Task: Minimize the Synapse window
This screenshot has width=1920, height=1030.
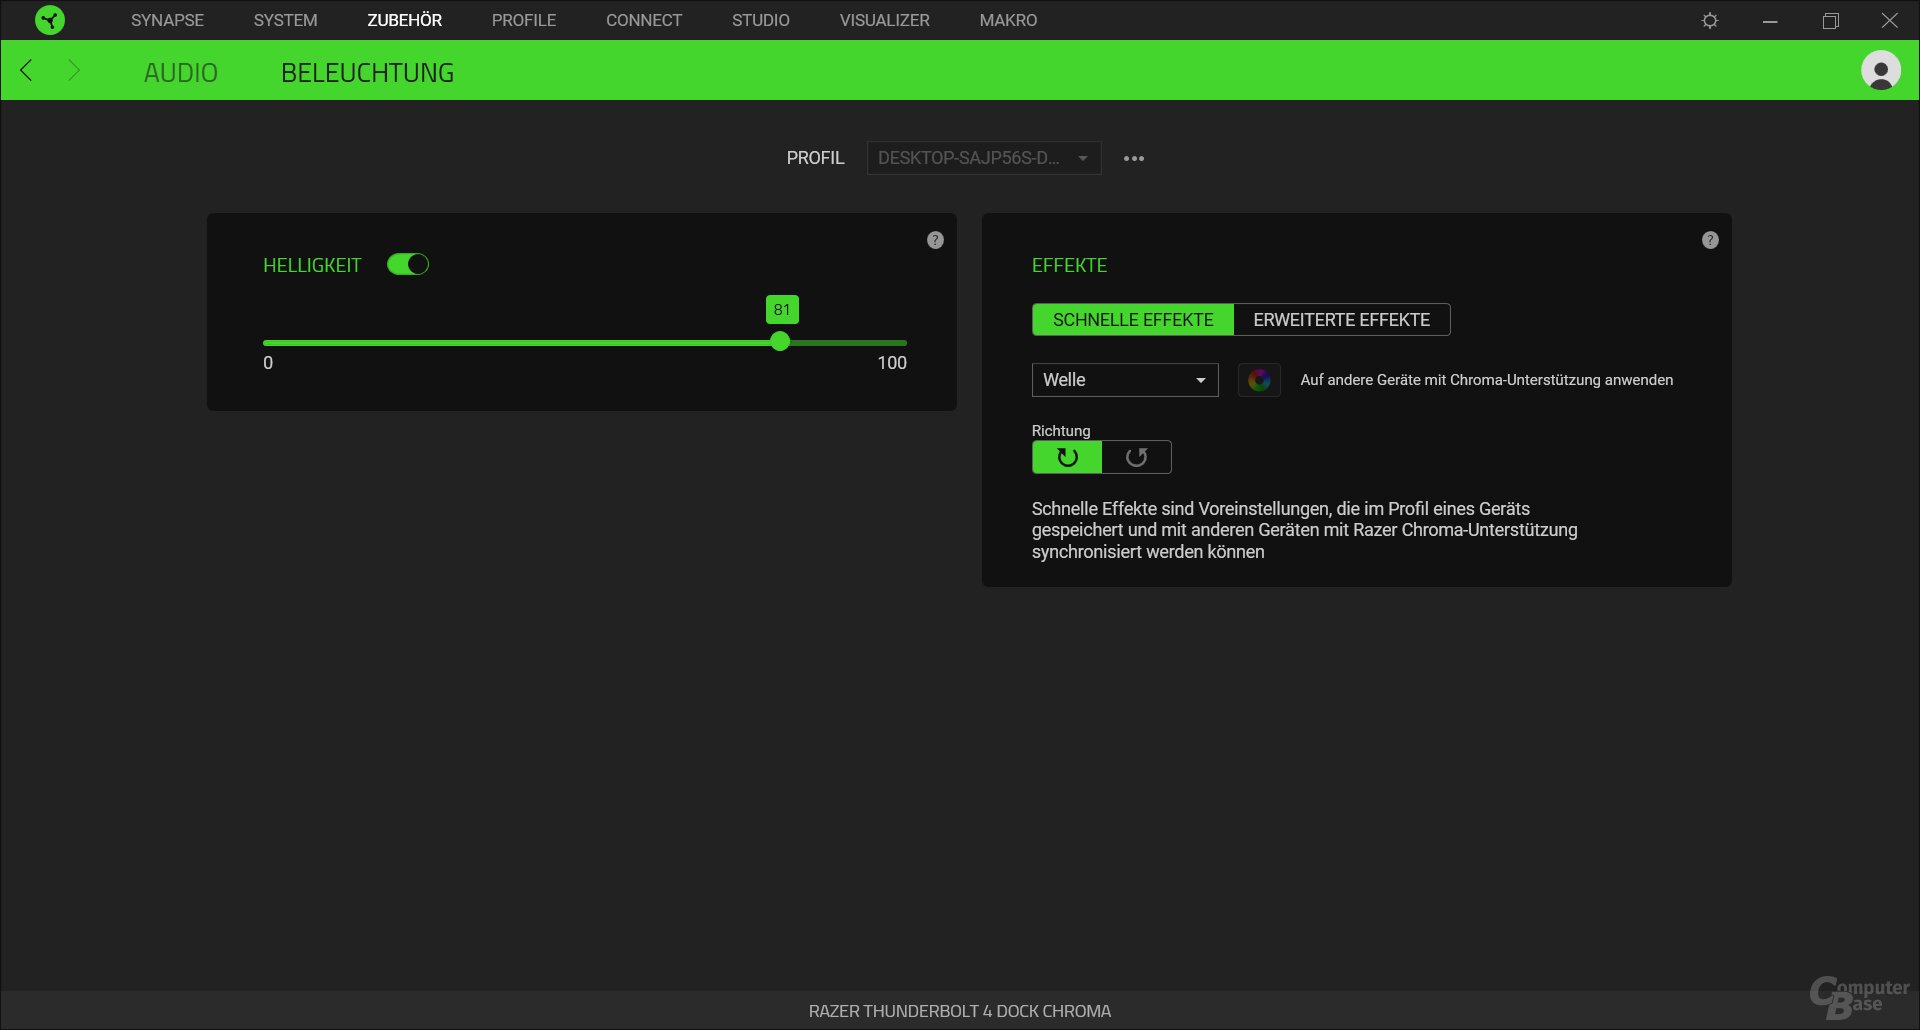Action: pyautogui.click(x=1770, y=20)
